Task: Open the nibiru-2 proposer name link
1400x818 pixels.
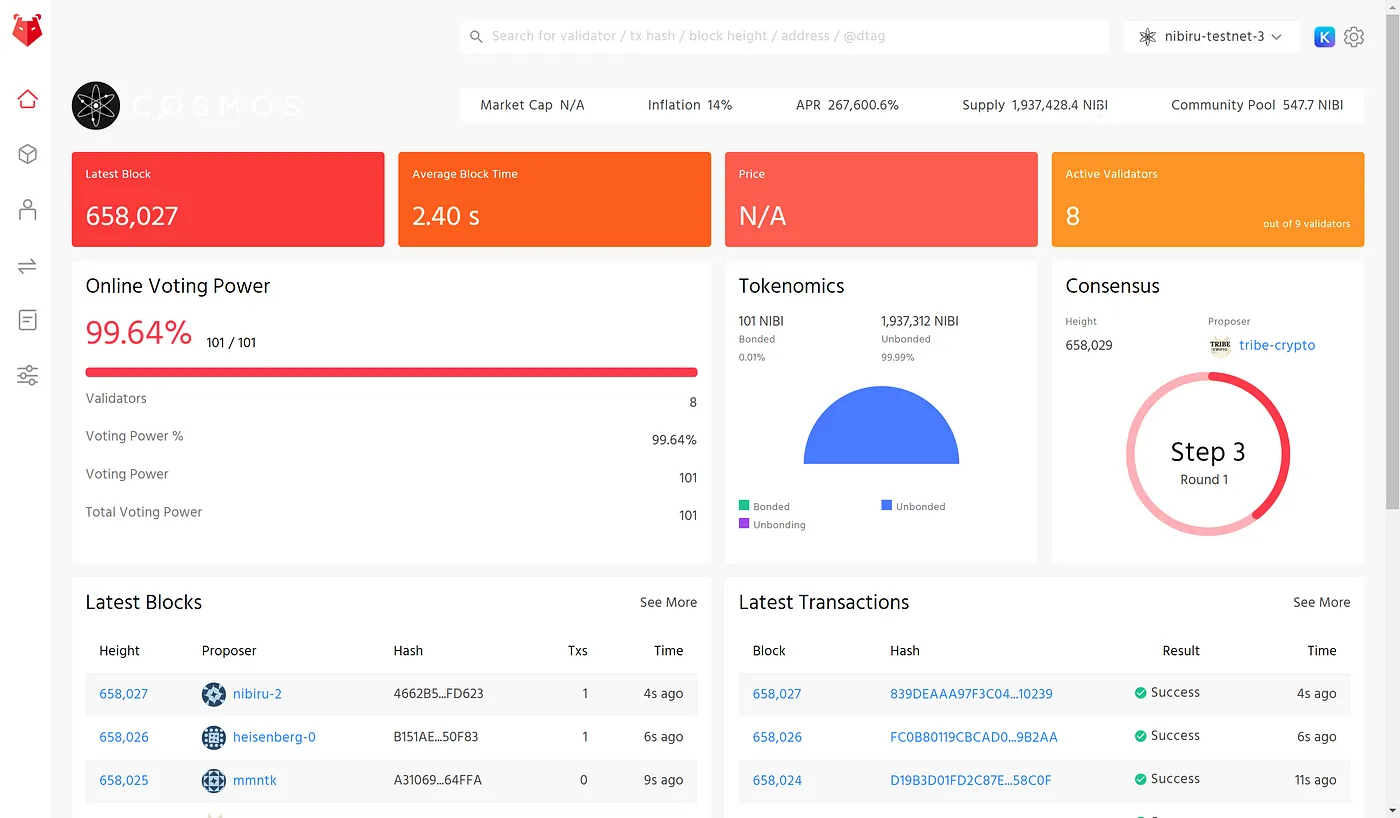Action: (x=257, y=694)
